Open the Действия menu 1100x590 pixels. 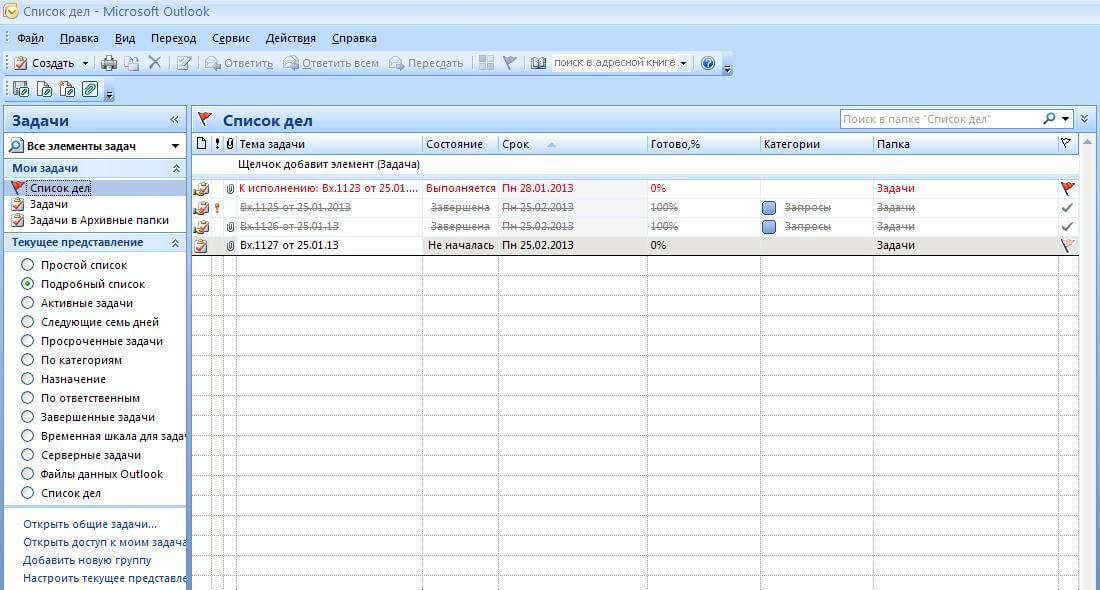290,38
